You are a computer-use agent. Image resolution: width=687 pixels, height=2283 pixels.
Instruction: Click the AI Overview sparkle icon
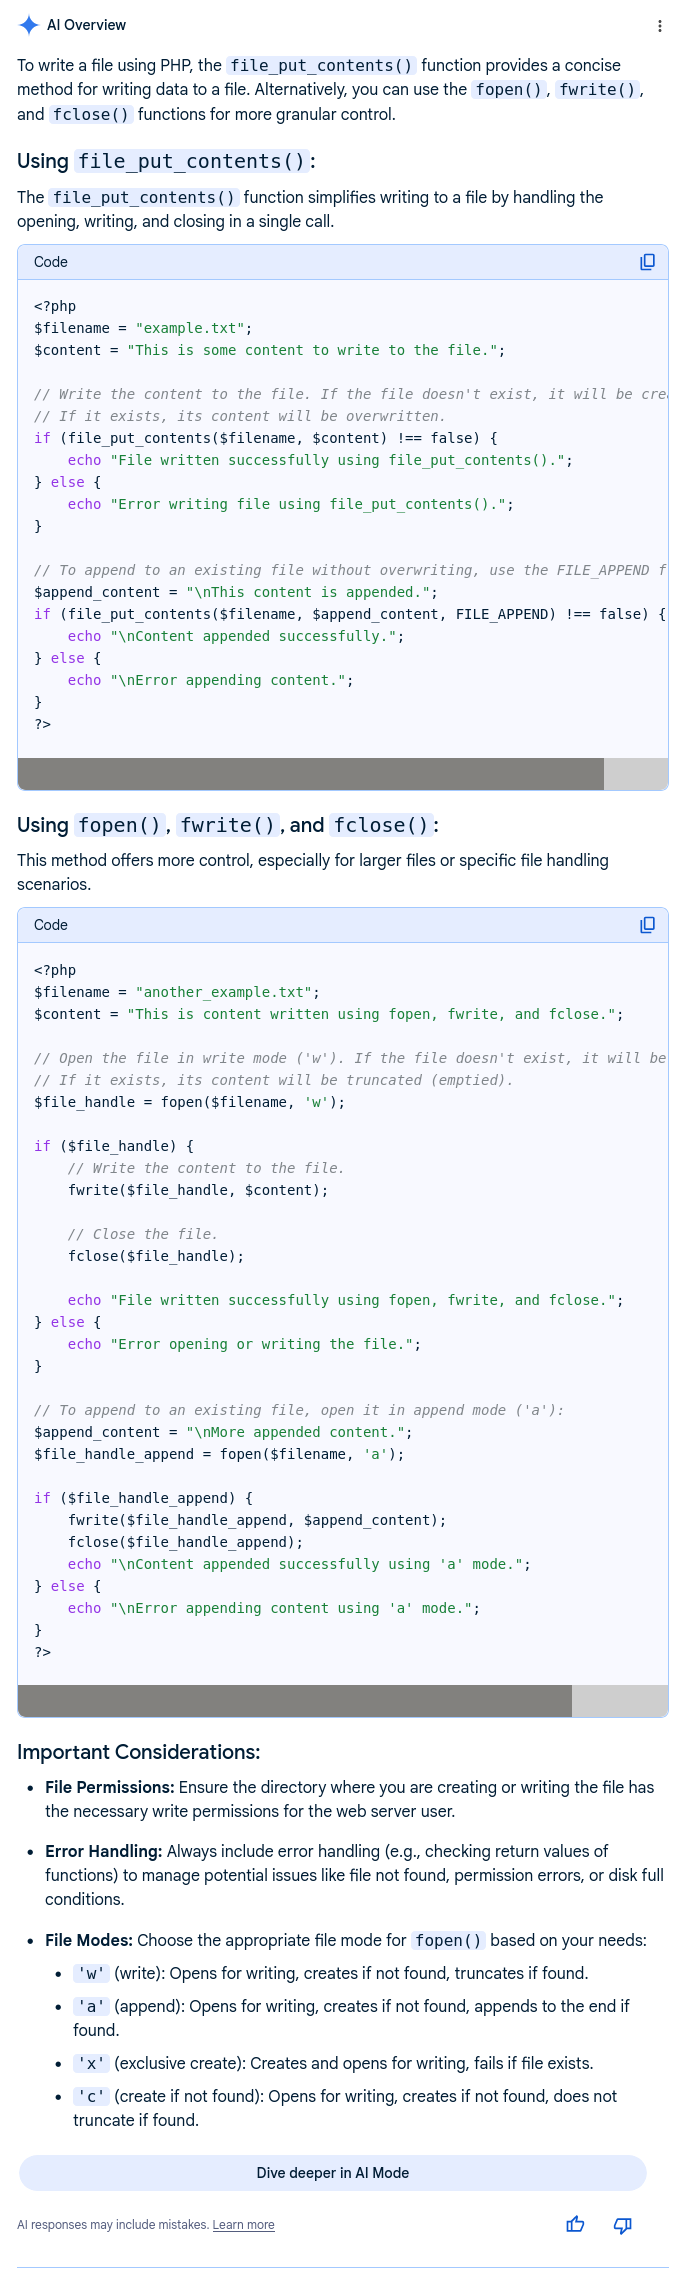click(29, 25)
